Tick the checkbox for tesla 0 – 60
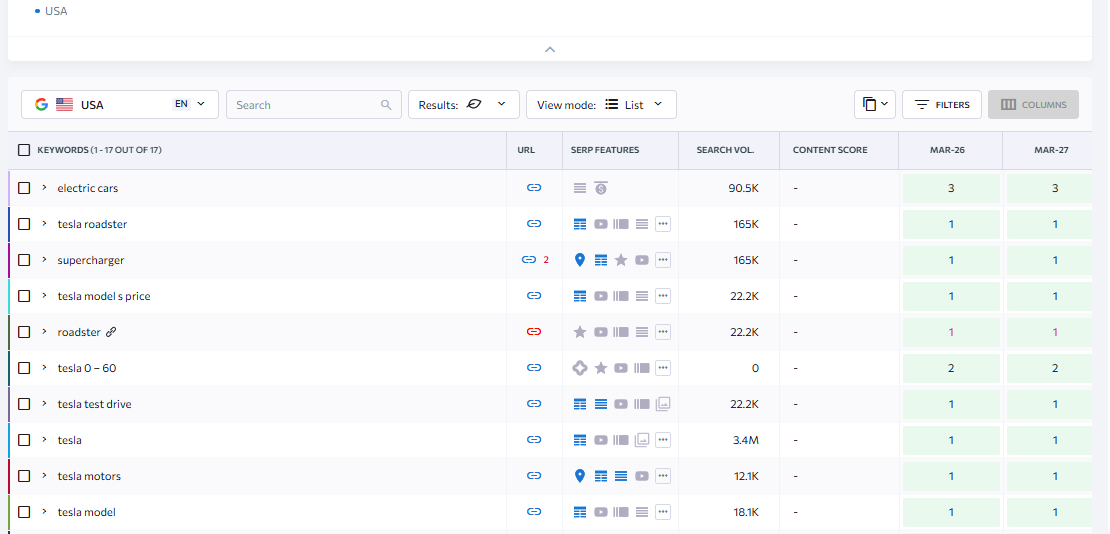This screenshot has width=1110, height=534. 24,368
